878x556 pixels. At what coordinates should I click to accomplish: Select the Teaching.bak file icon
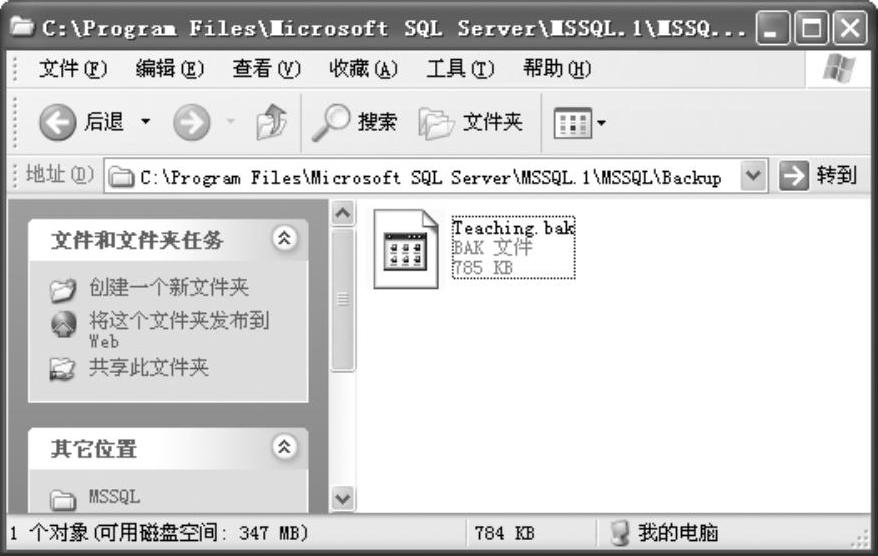tap(406, 249)
